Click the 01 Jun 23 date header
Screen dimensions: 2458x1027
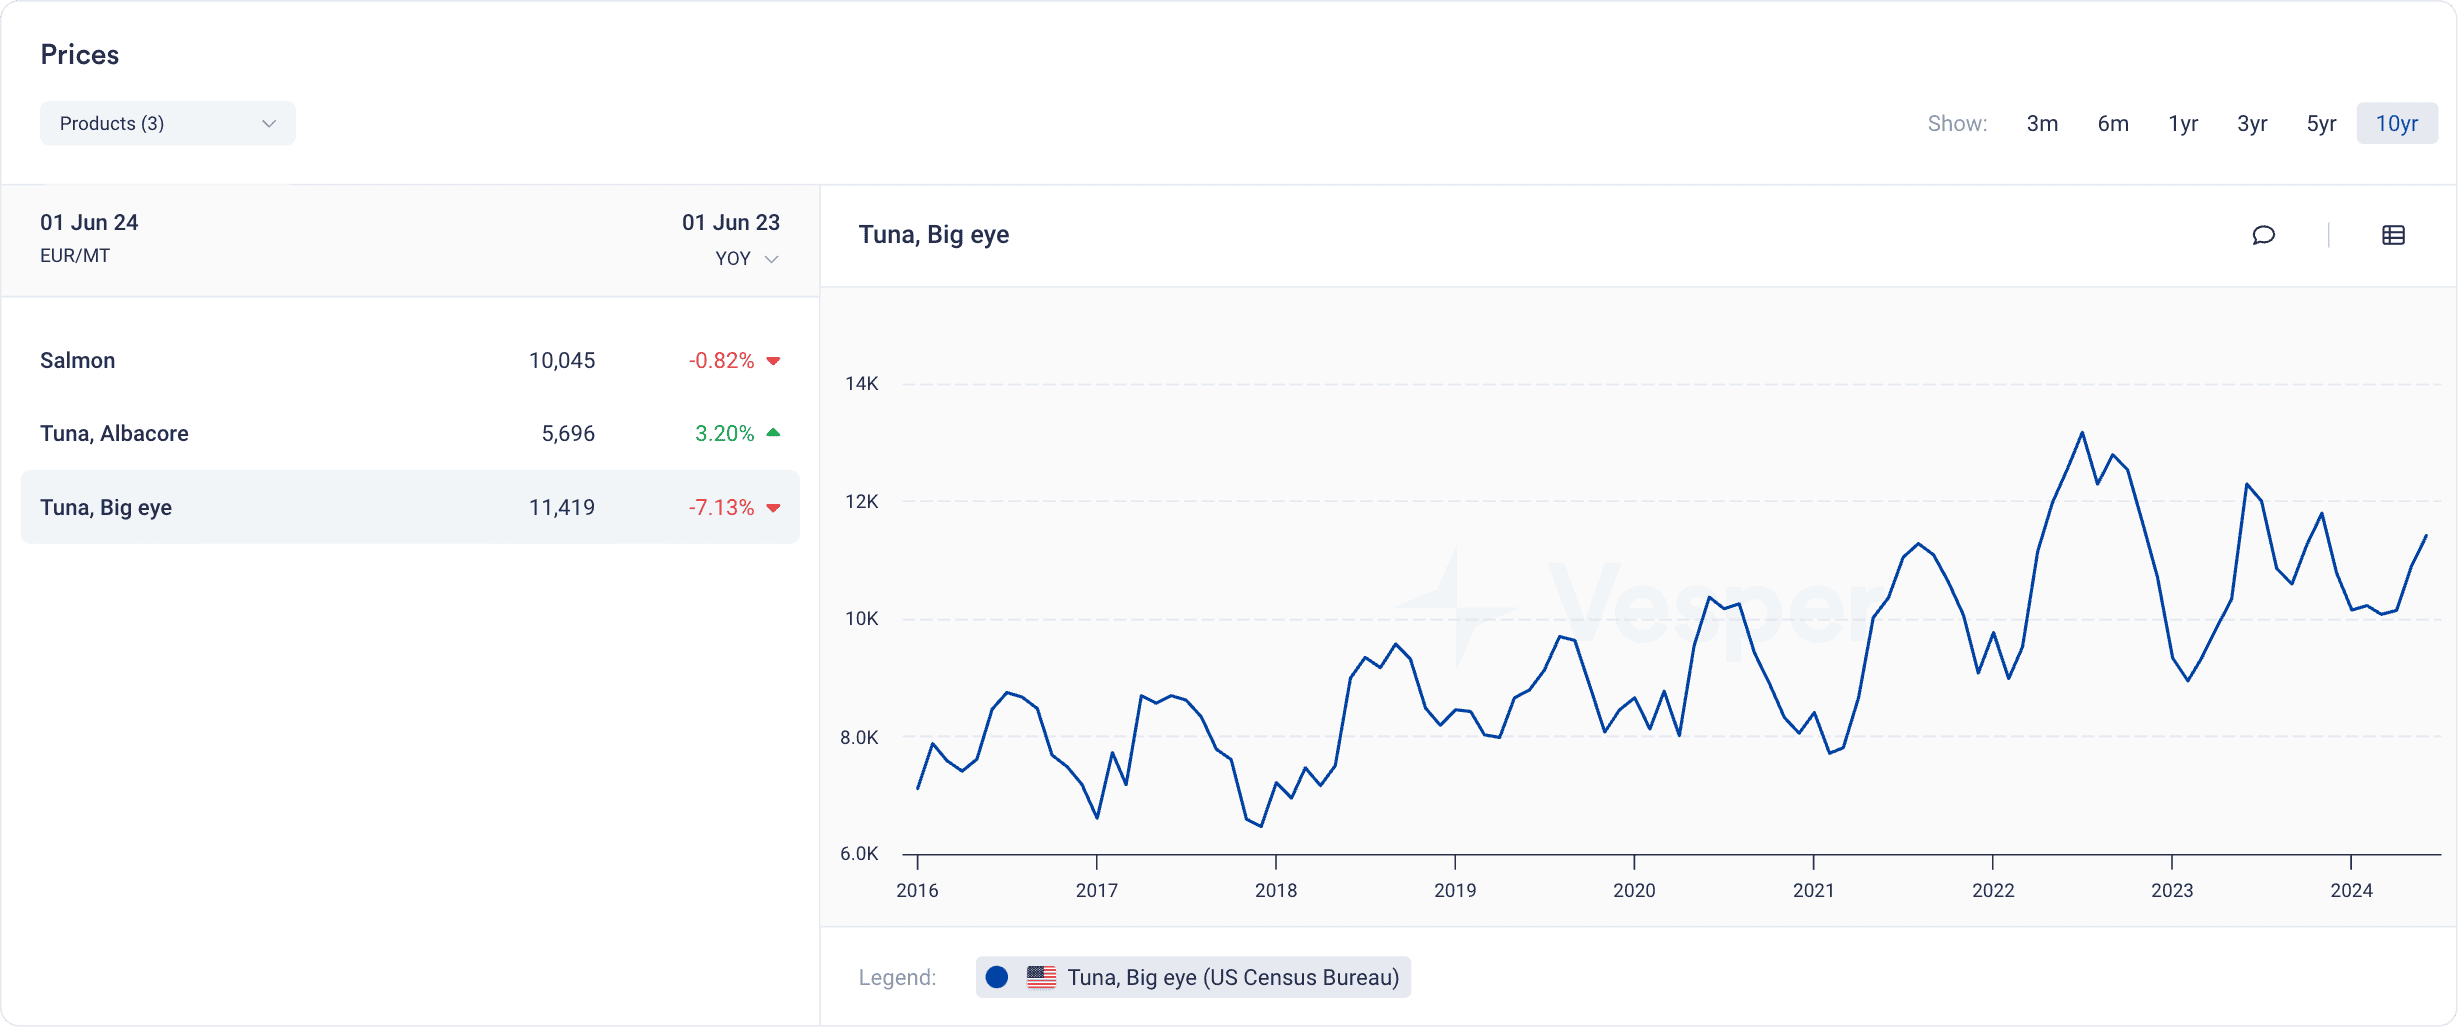pyautogui.click(x=731, y=222)
